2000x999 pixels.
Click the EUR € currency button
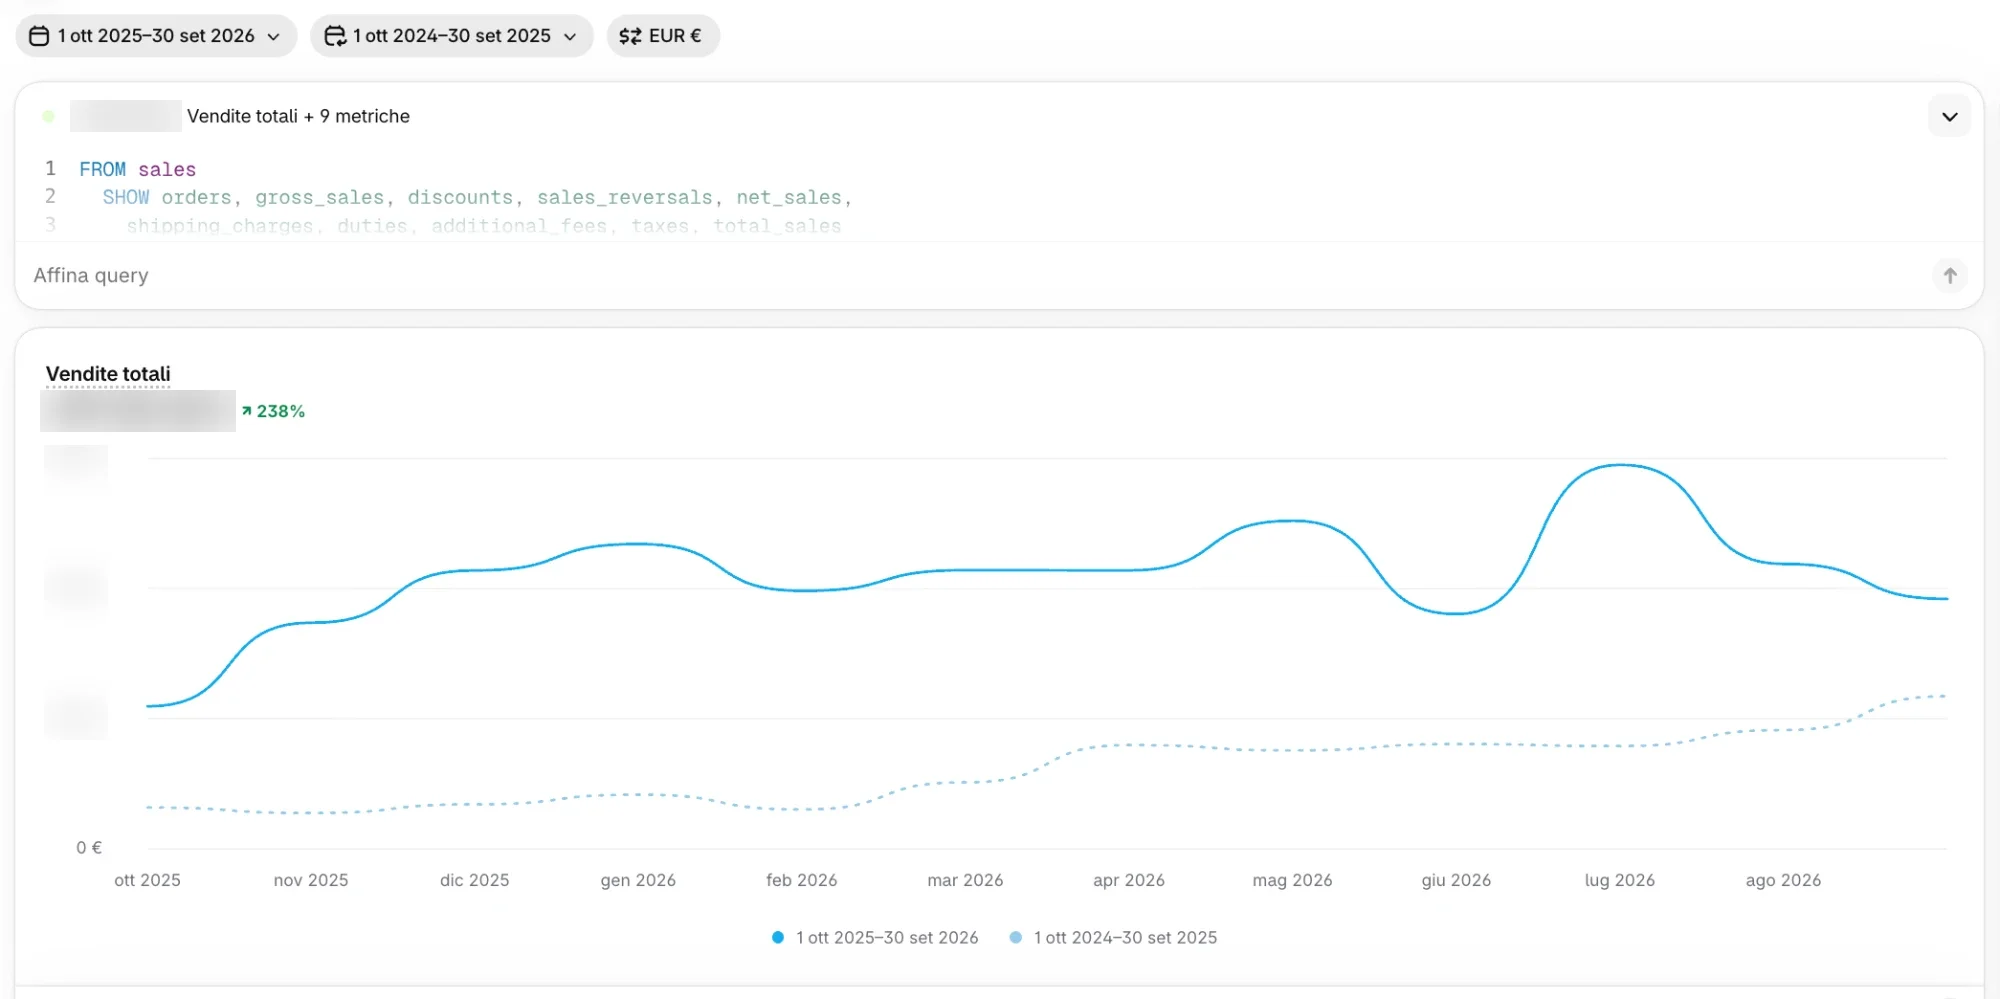point(663,36)
